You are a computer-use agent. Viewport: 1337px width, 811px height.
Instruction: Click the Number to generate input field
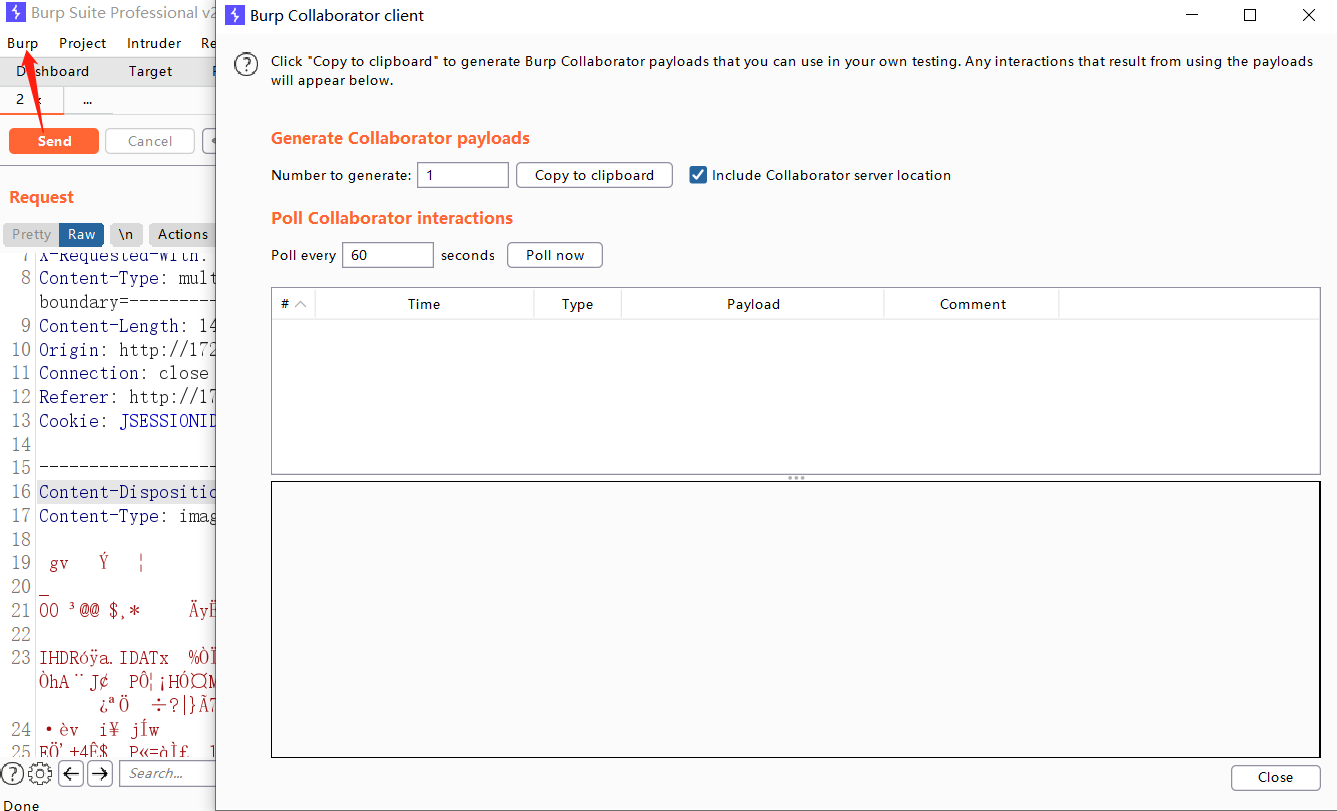click(463, 175)
